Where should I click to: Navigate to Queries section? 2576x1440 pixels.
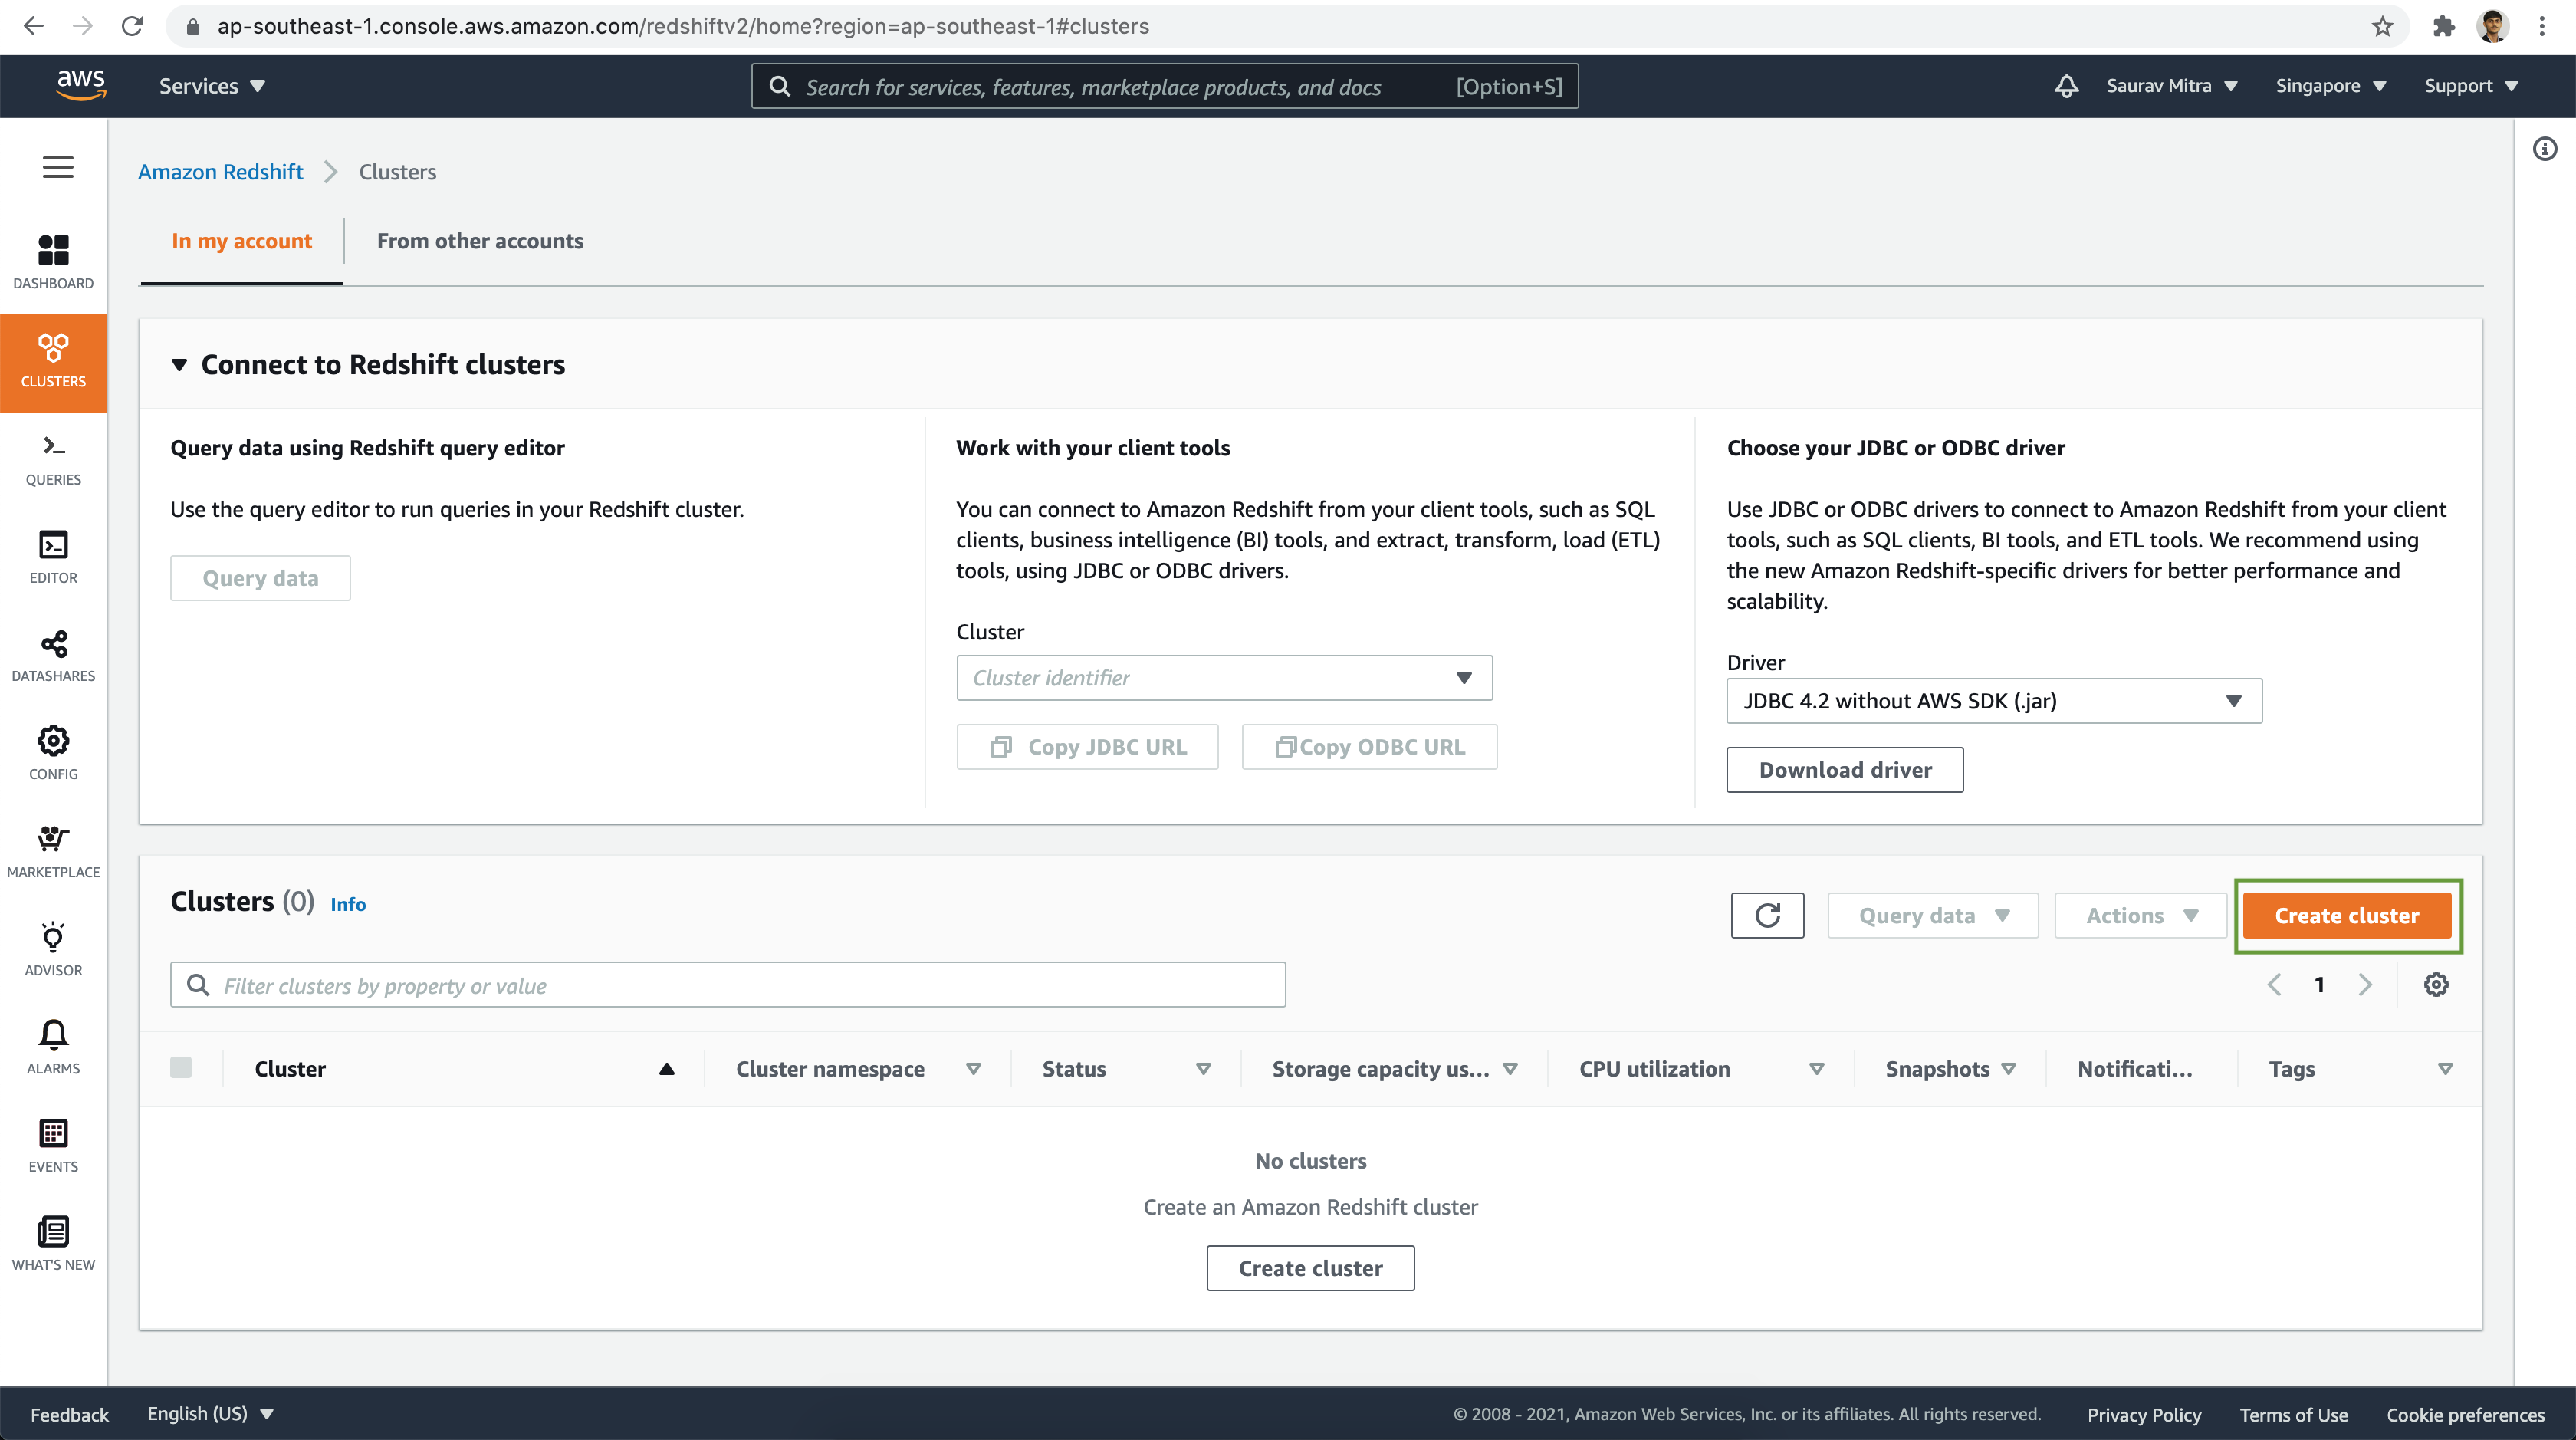tap(53, 462)
